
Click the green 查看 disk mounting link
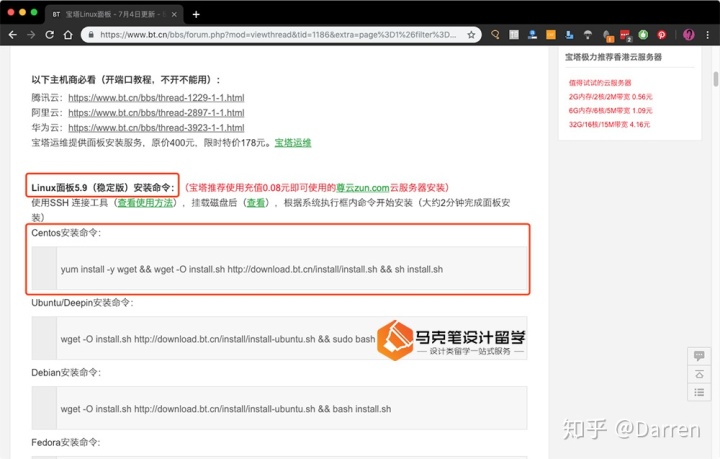pos(256,203)
